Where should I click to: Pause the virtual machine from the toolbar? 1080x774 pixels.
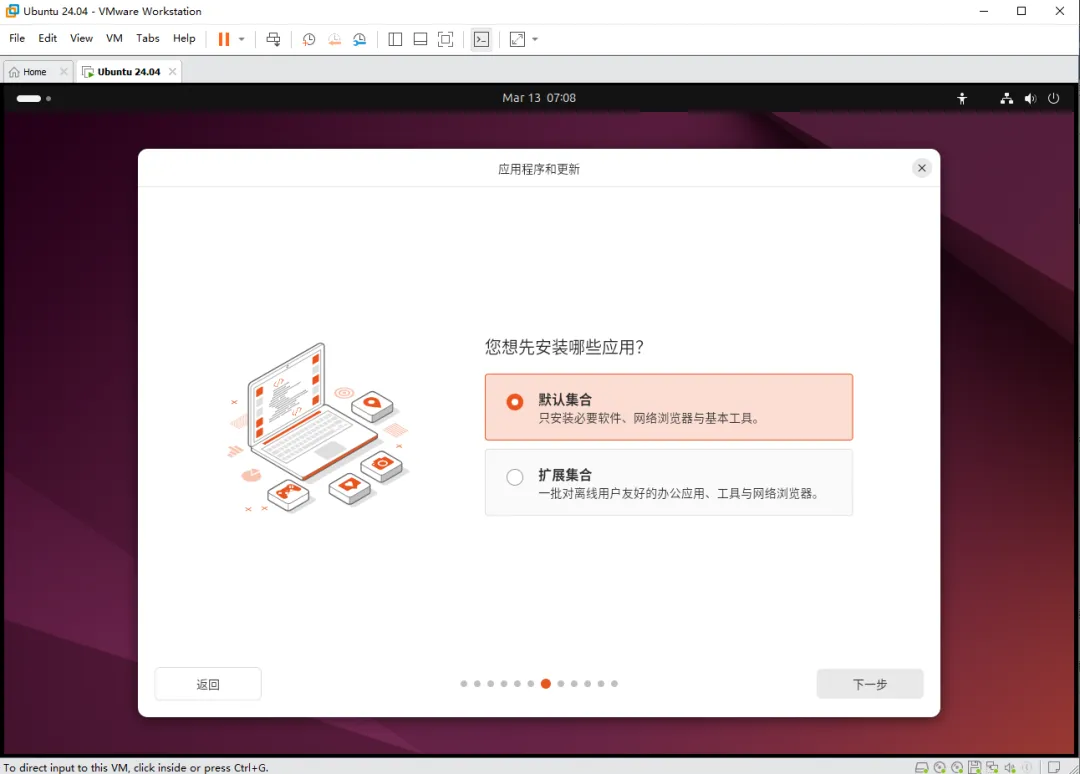pyautogui.click(x=224, y=39)
